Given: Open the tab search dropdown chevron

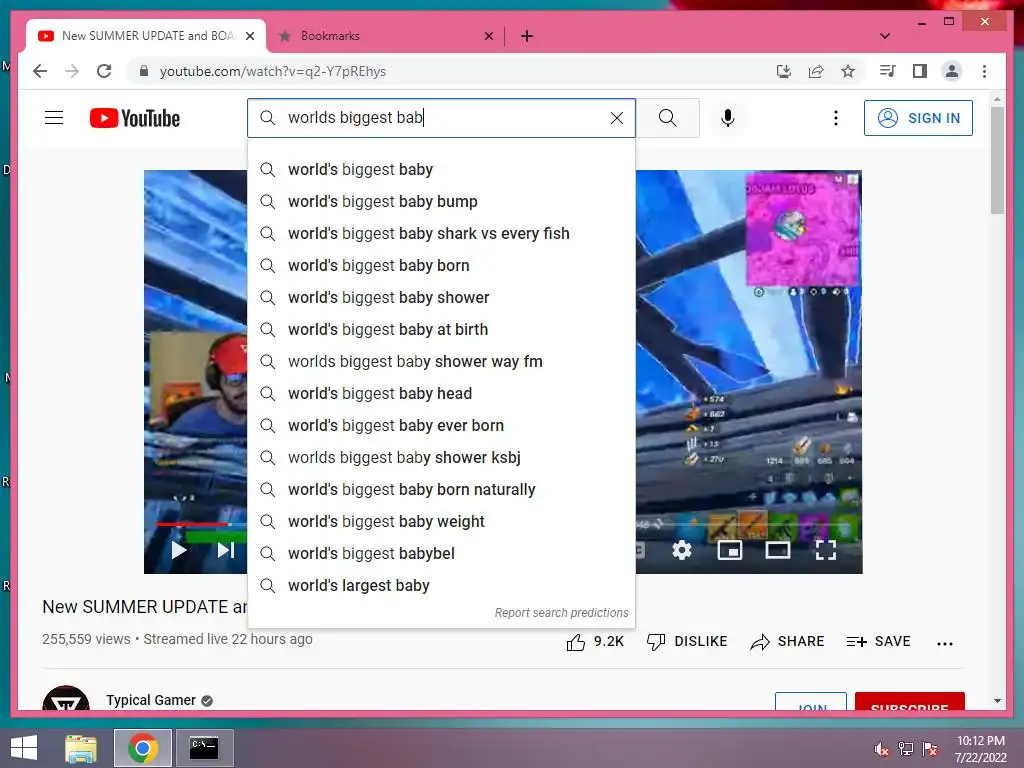Looking at the screenshot, I should 885,36.
